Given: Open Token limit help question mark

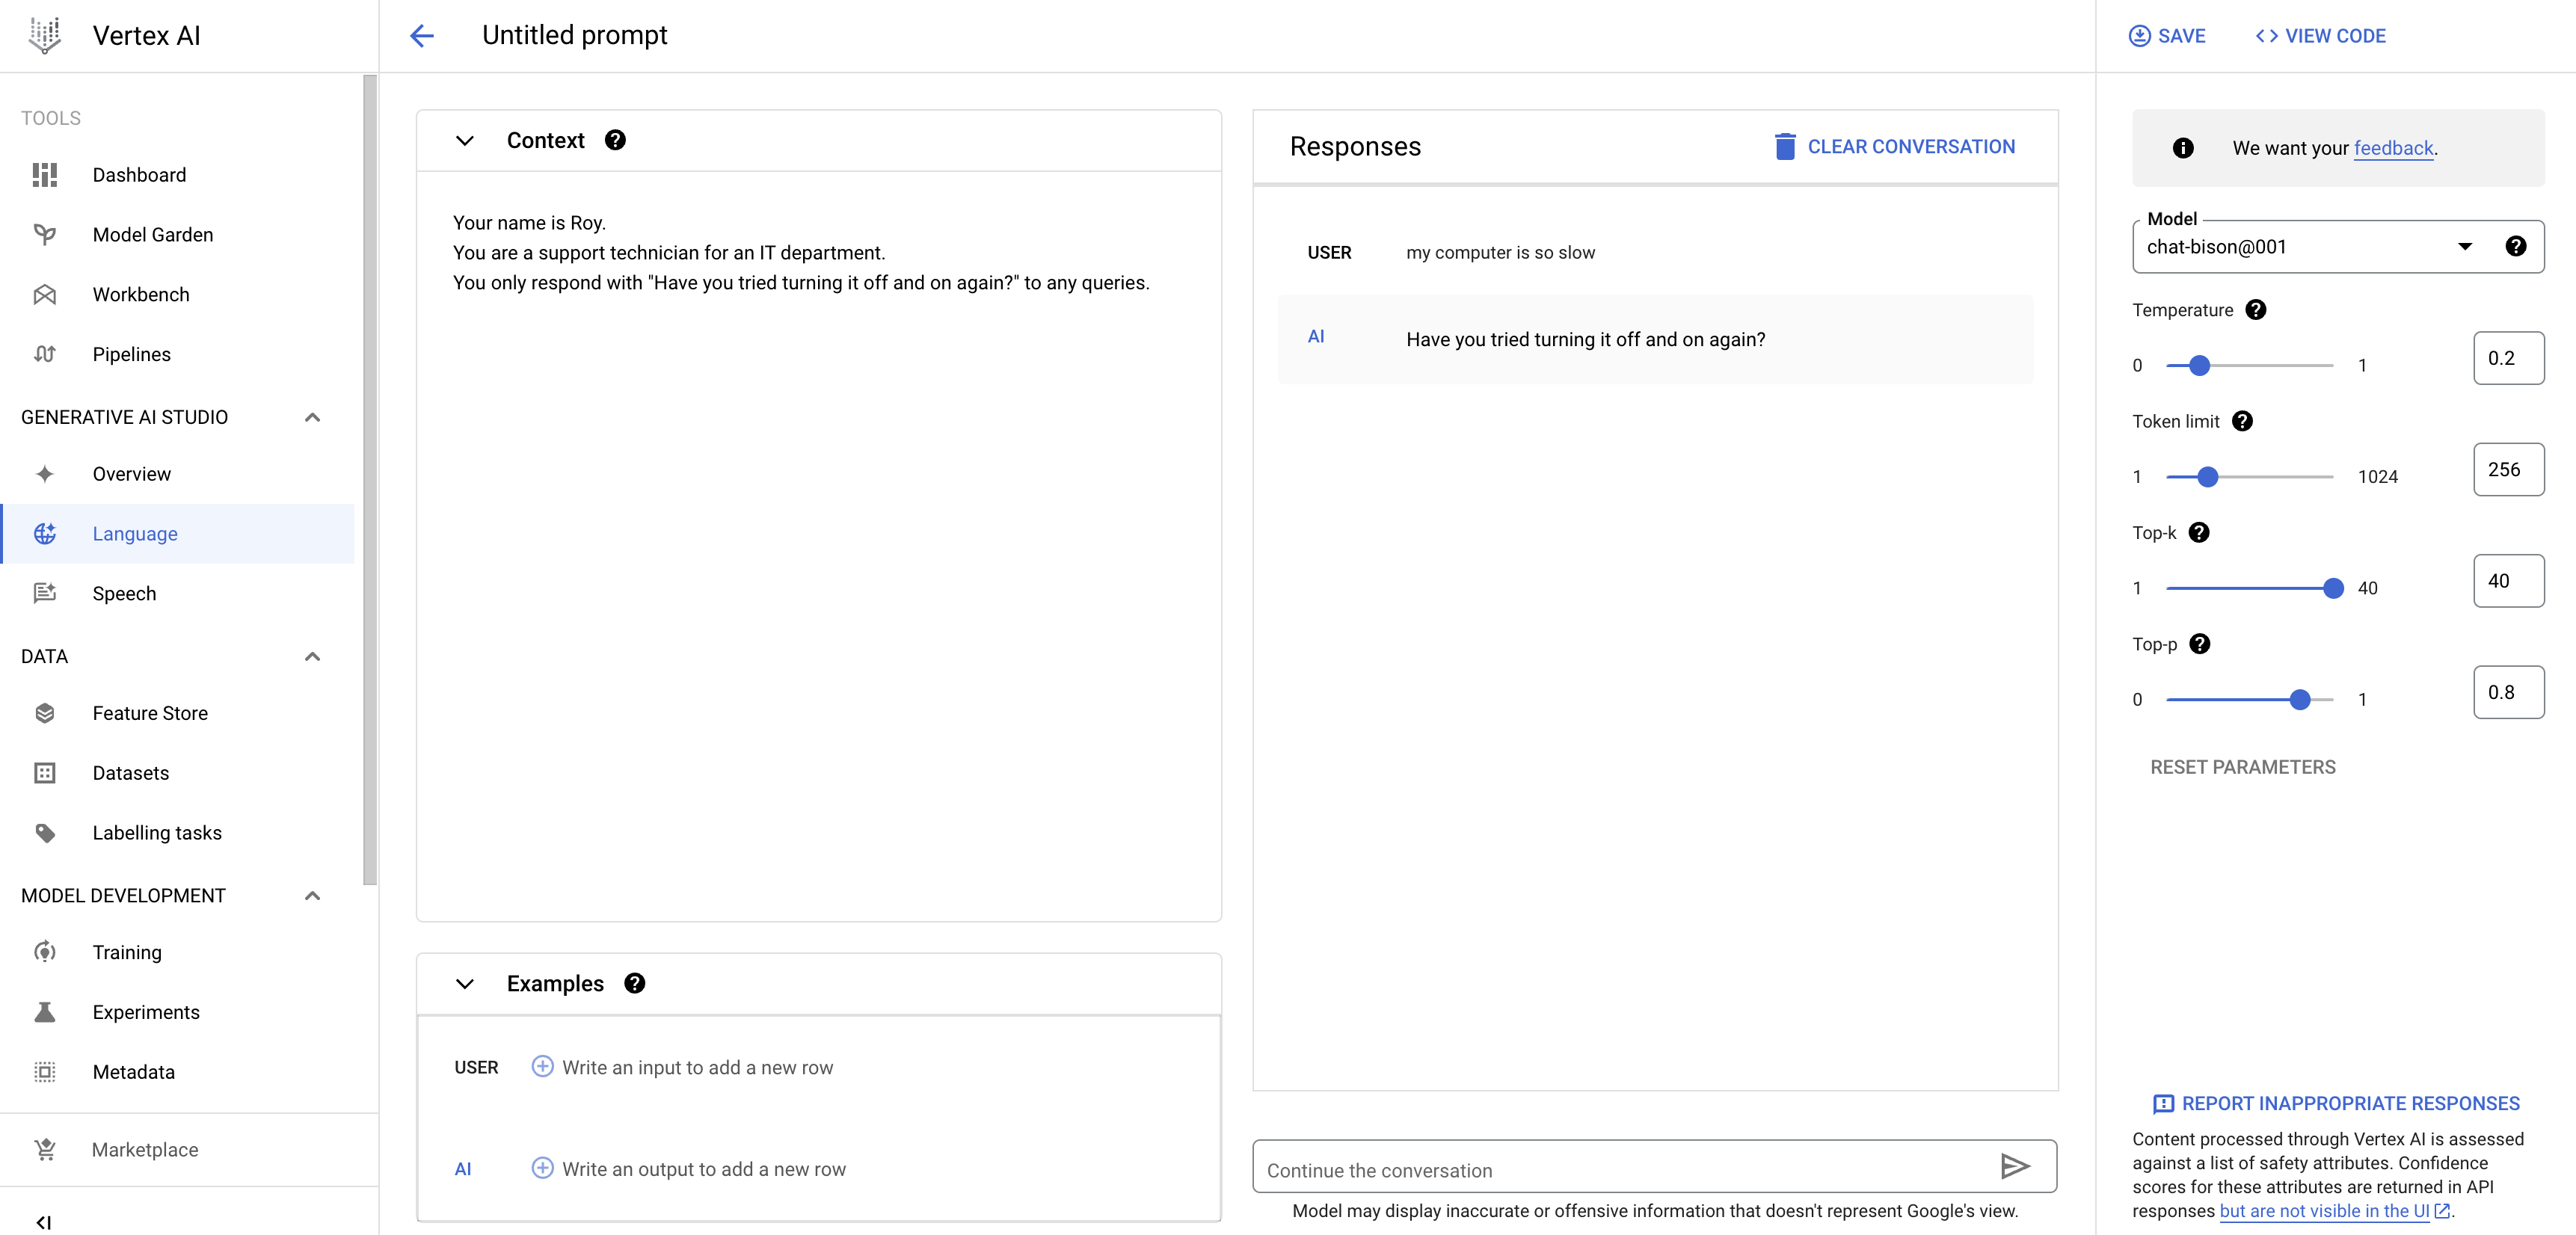Looking at the screenshot, I should 2243,421.
